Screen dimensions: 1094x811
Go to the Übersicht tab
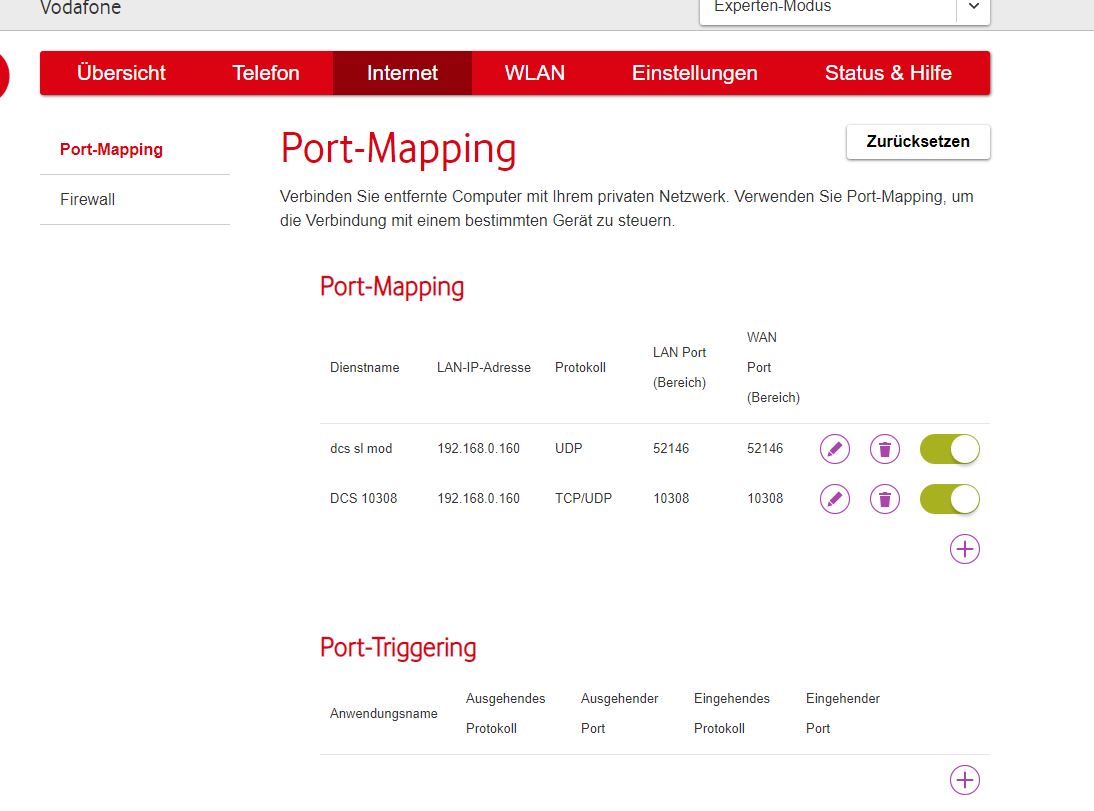coord(121,73)
